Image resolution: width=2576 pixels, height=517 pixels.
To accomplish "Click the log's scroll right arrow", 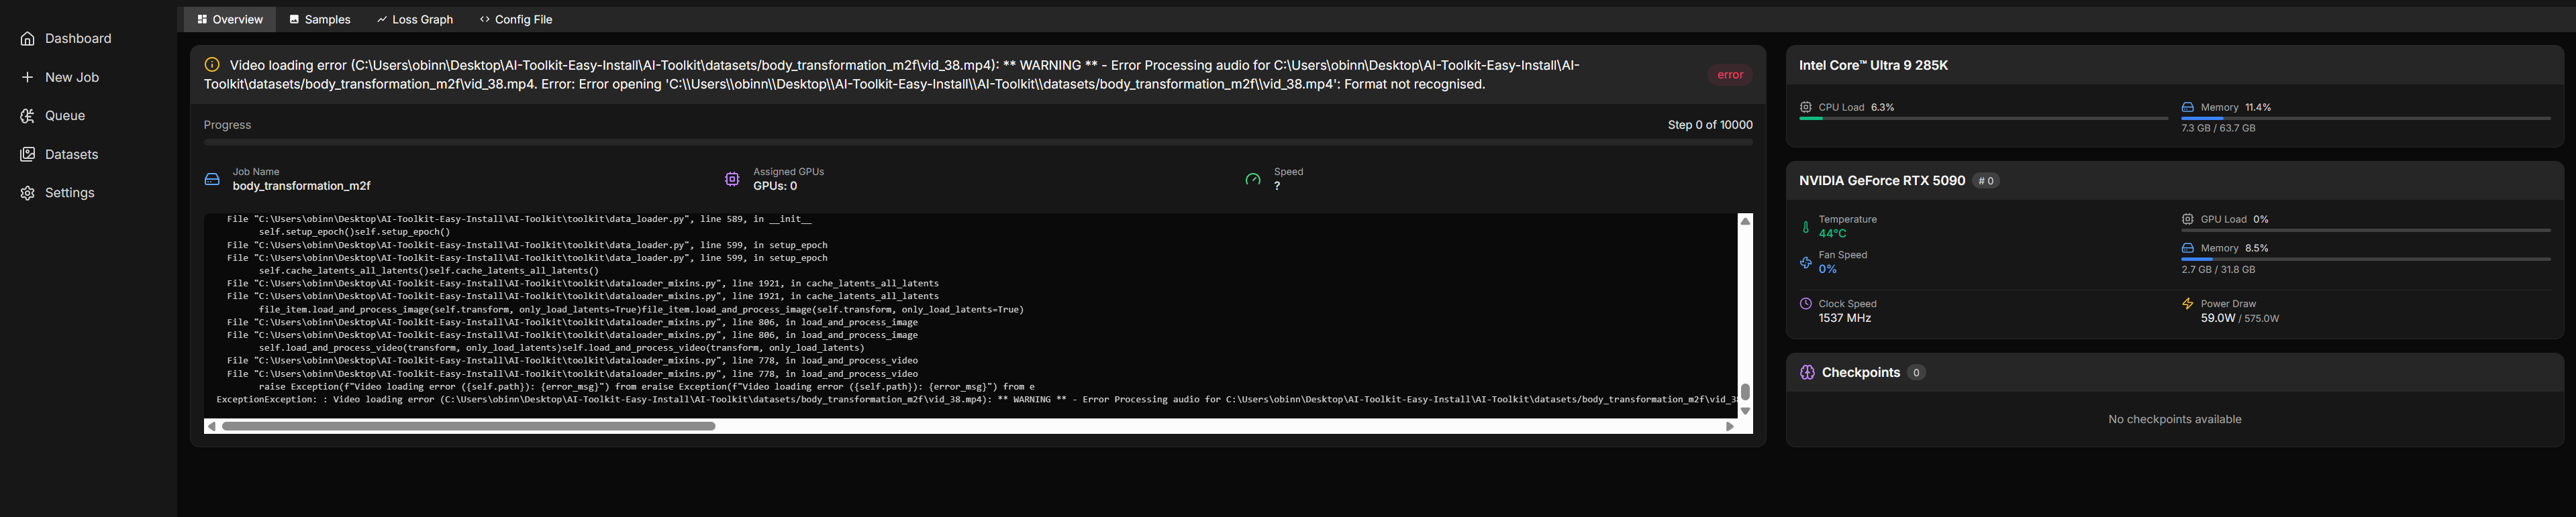I will [1730, 426].
